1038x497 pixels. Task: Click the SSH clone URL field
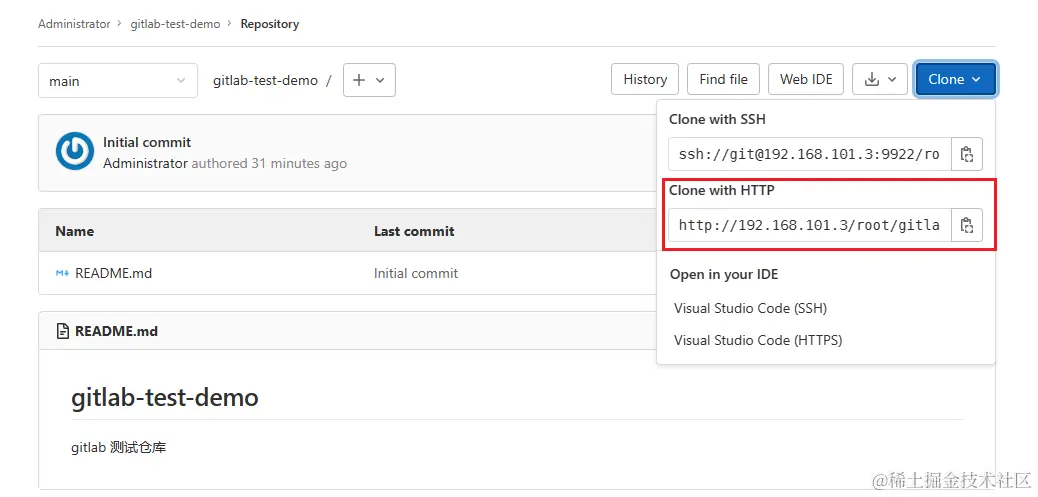810,154
